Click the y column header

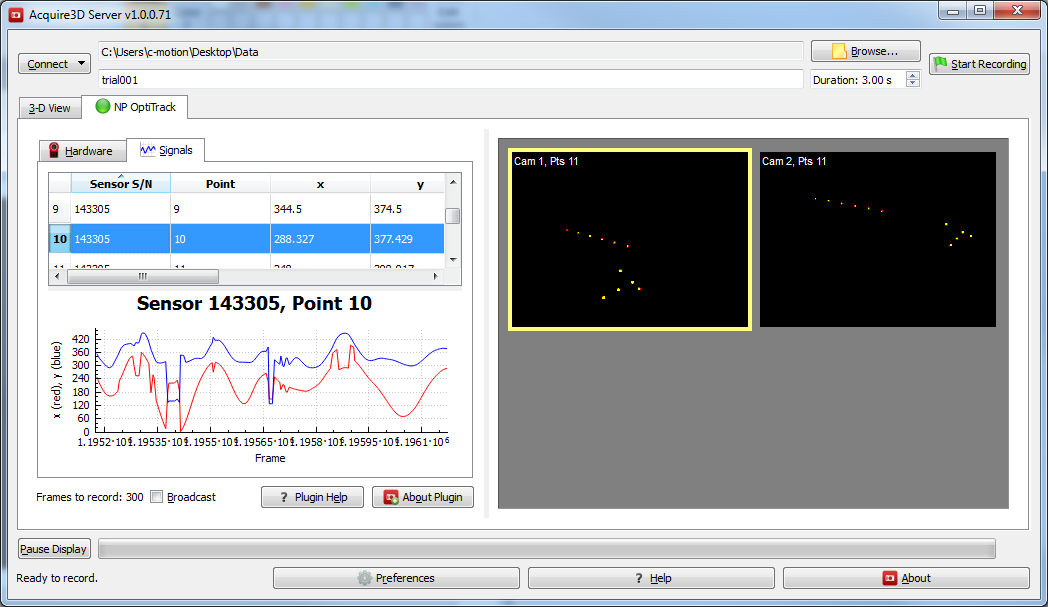[407, 184]
